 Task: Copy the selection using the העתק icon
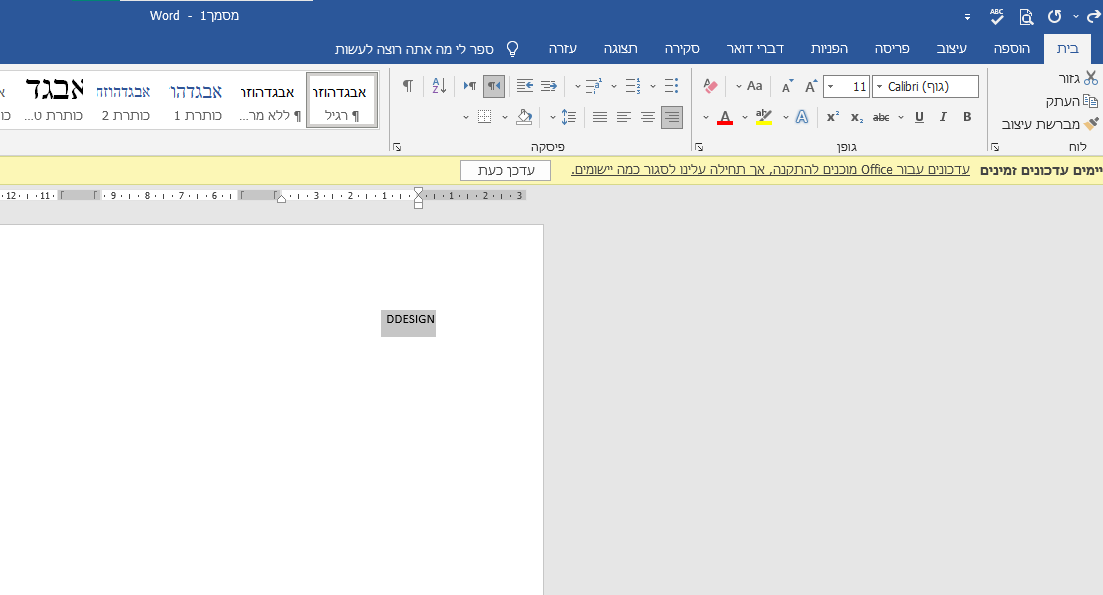(x=1090, y=101)
